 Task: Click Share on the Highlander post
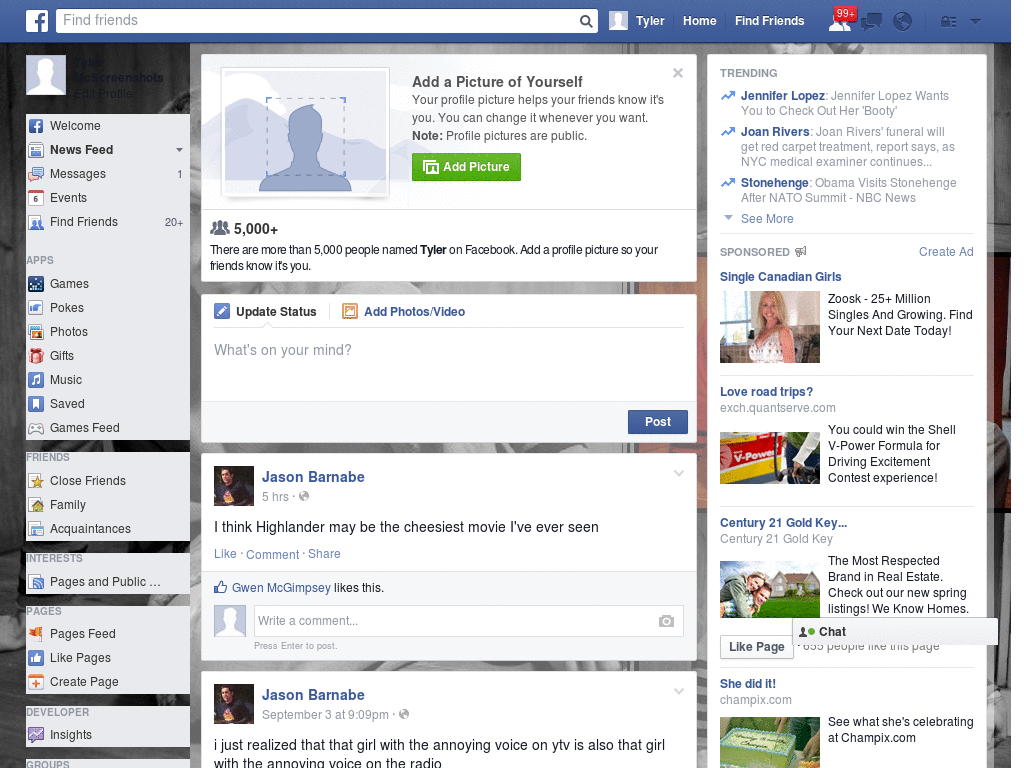coord(324,554)
